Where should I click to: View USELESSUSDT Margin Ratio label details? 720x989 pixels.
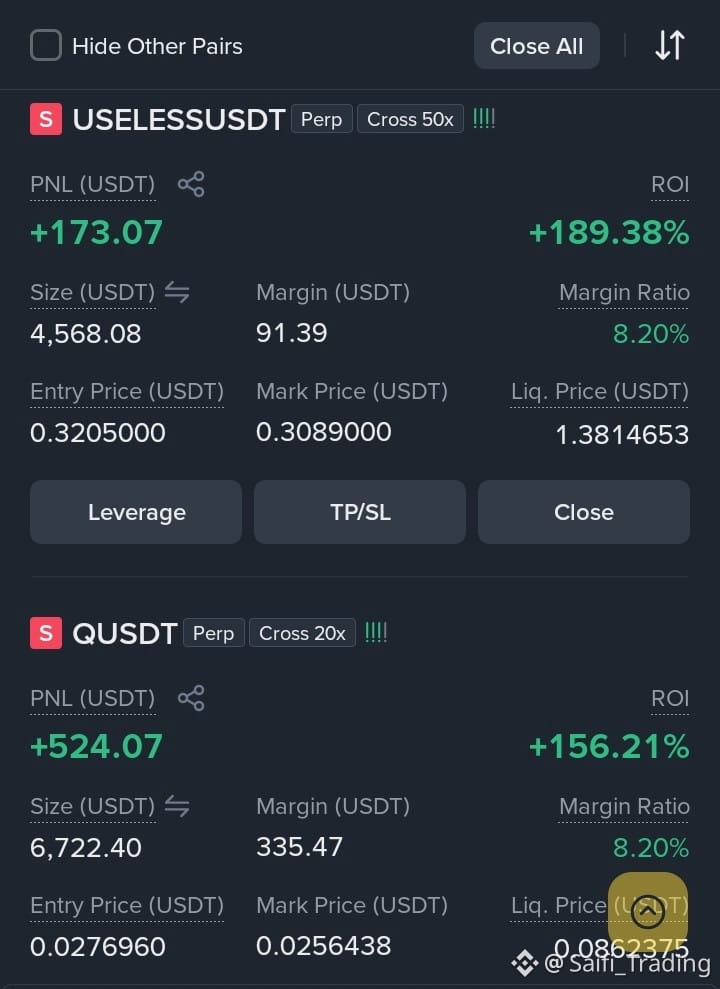click(x=624, y=293)
